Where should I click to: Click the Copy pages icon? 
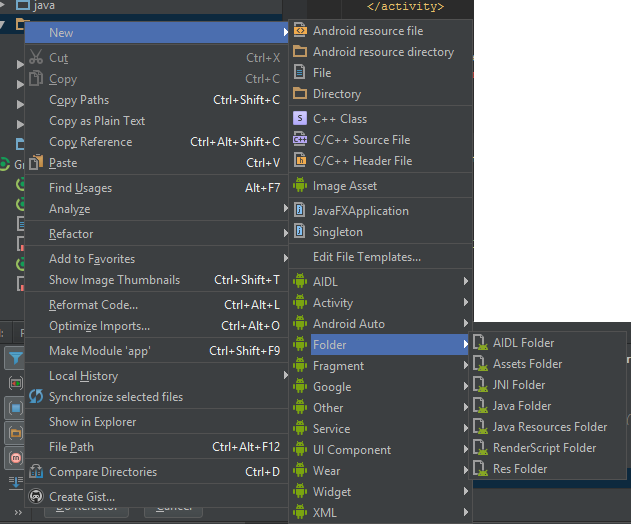pos(36,78)
